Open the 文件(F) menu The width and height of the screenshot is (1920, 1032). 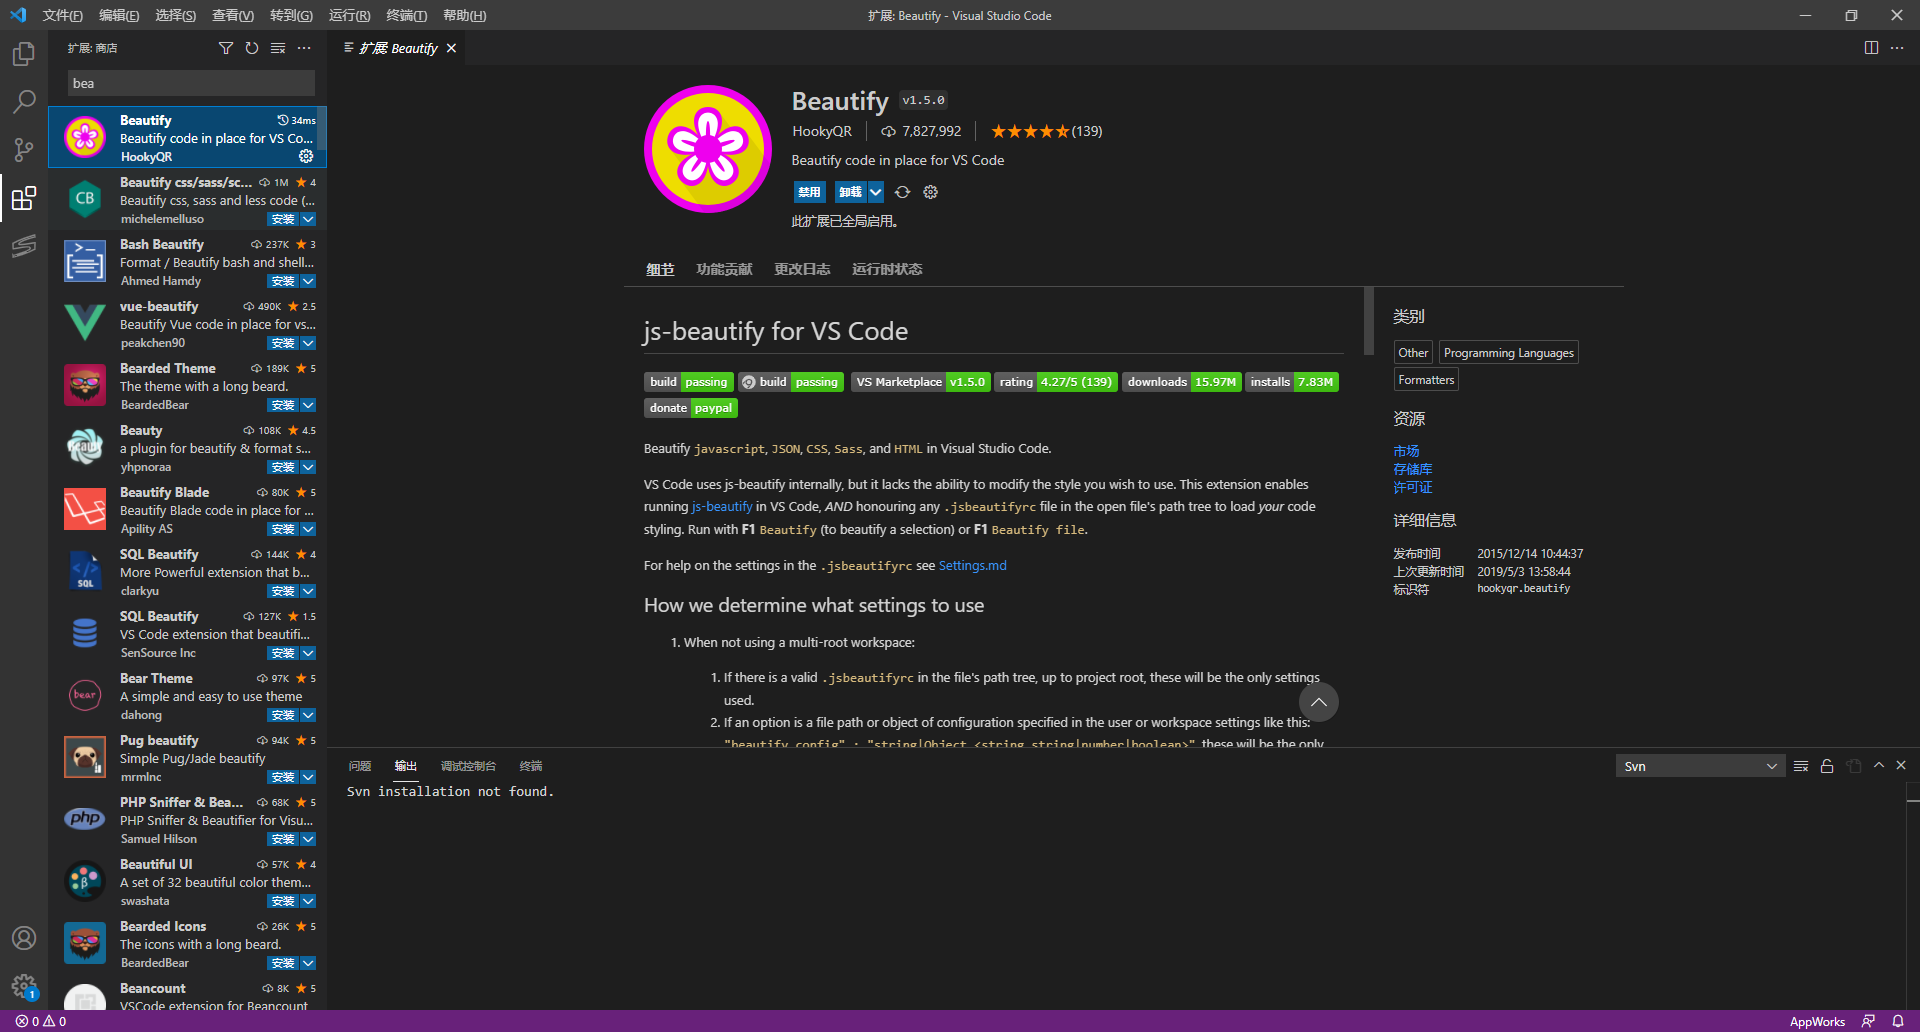62,15
